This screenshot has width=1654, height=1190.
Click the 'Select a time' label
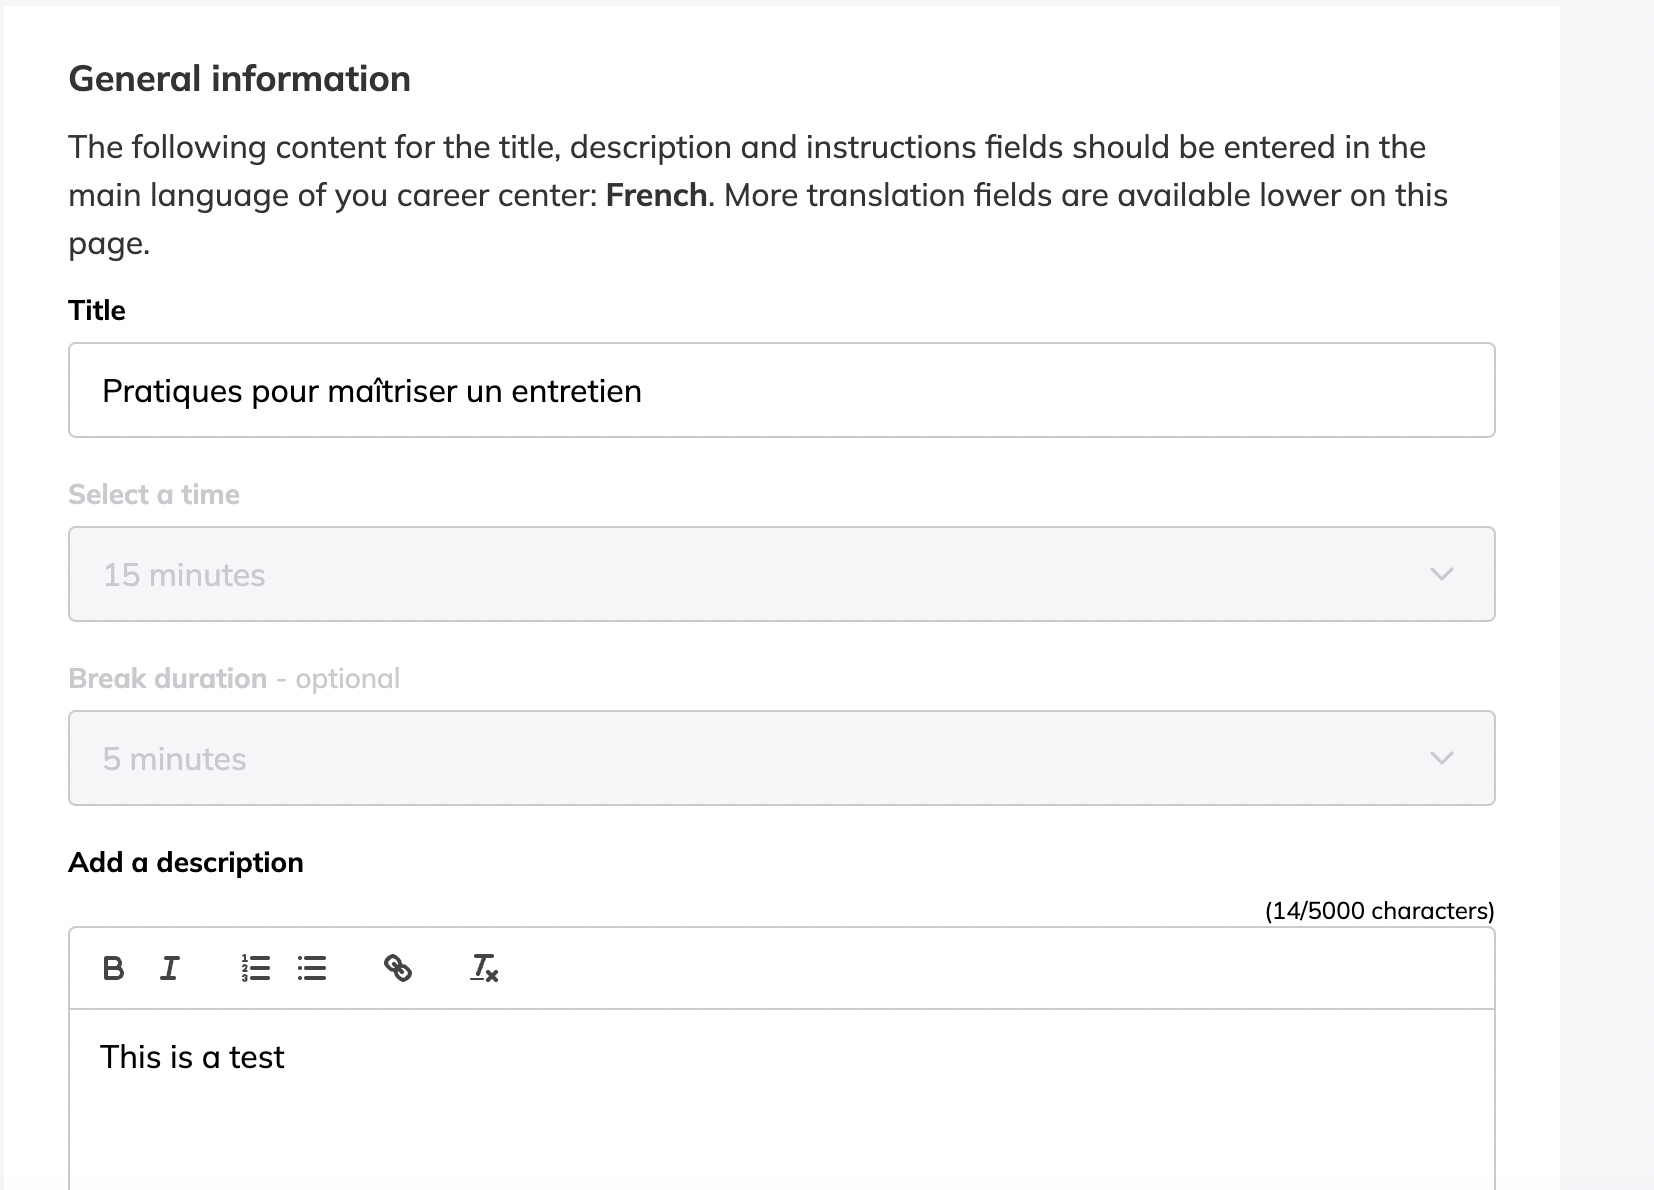coord(154,494)
